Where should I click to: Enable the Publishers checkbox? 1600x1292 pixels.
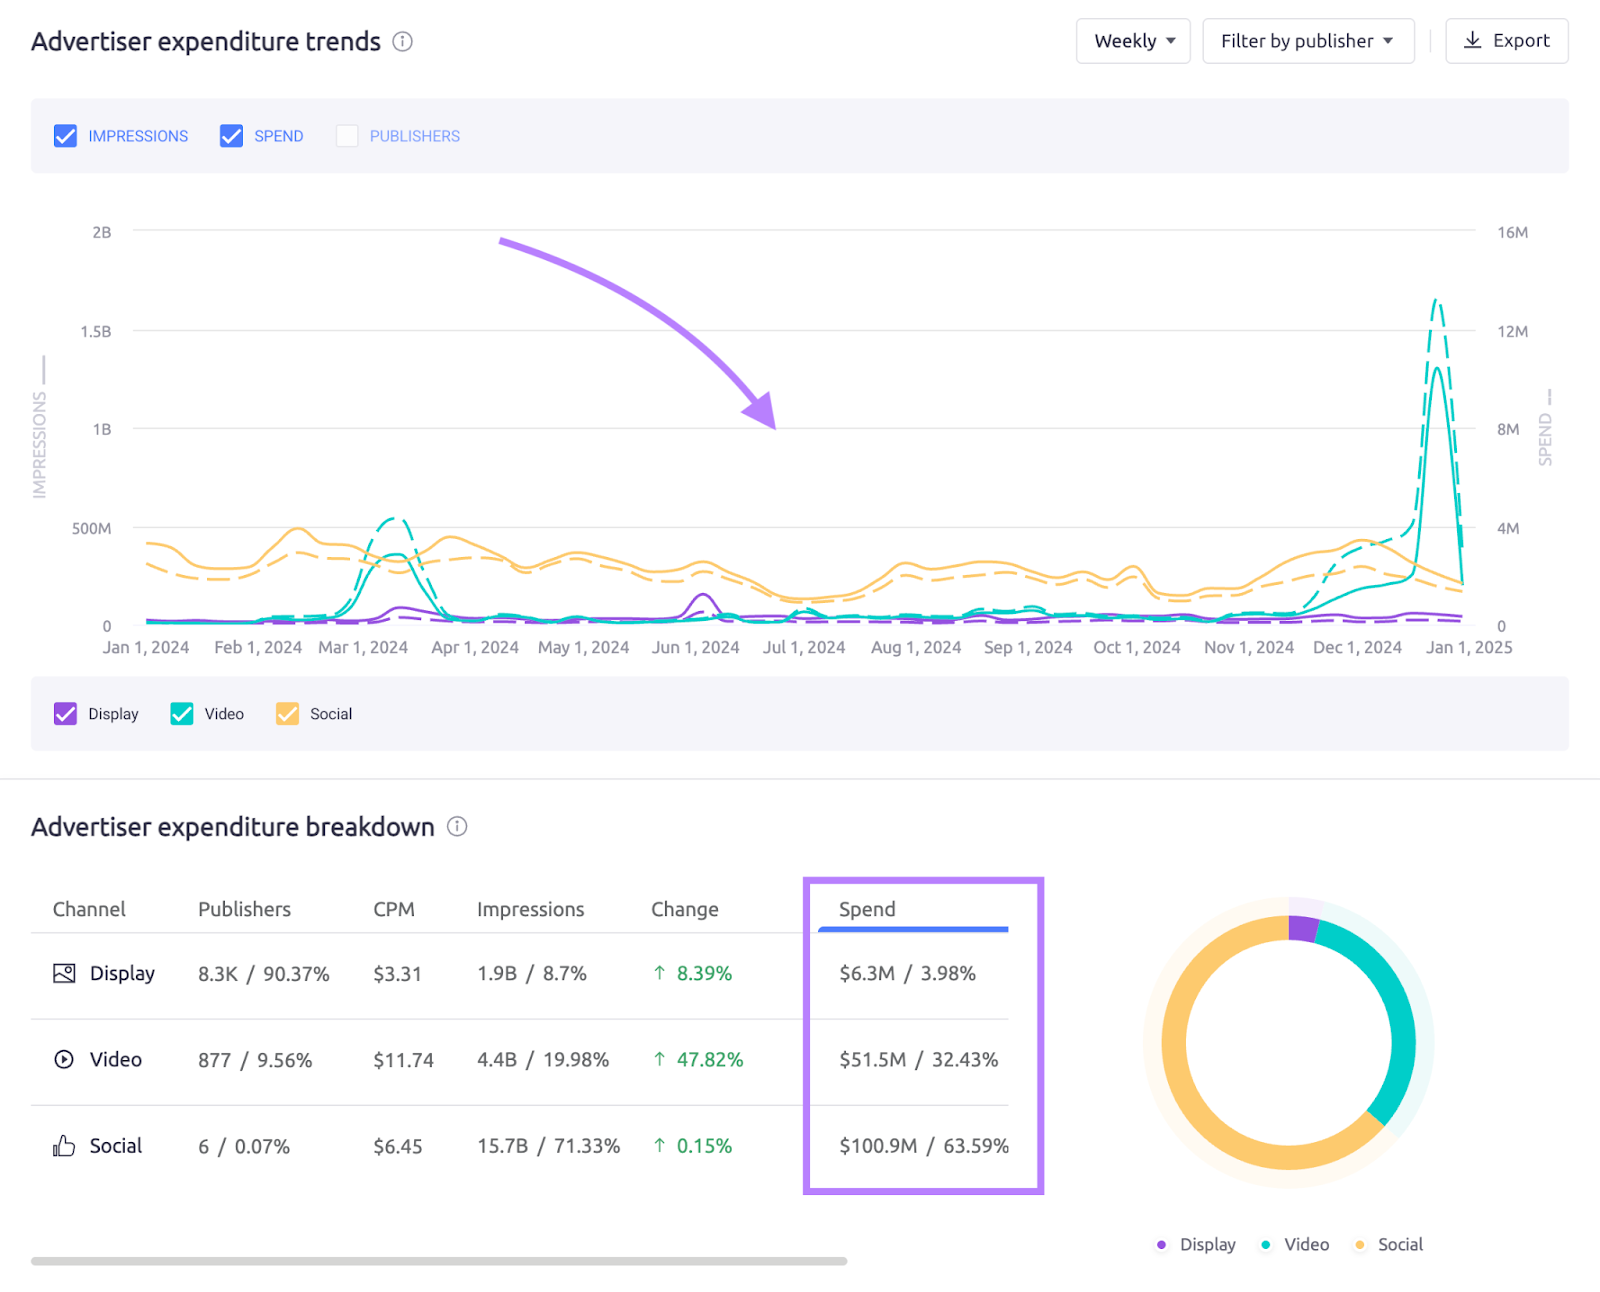347,135
